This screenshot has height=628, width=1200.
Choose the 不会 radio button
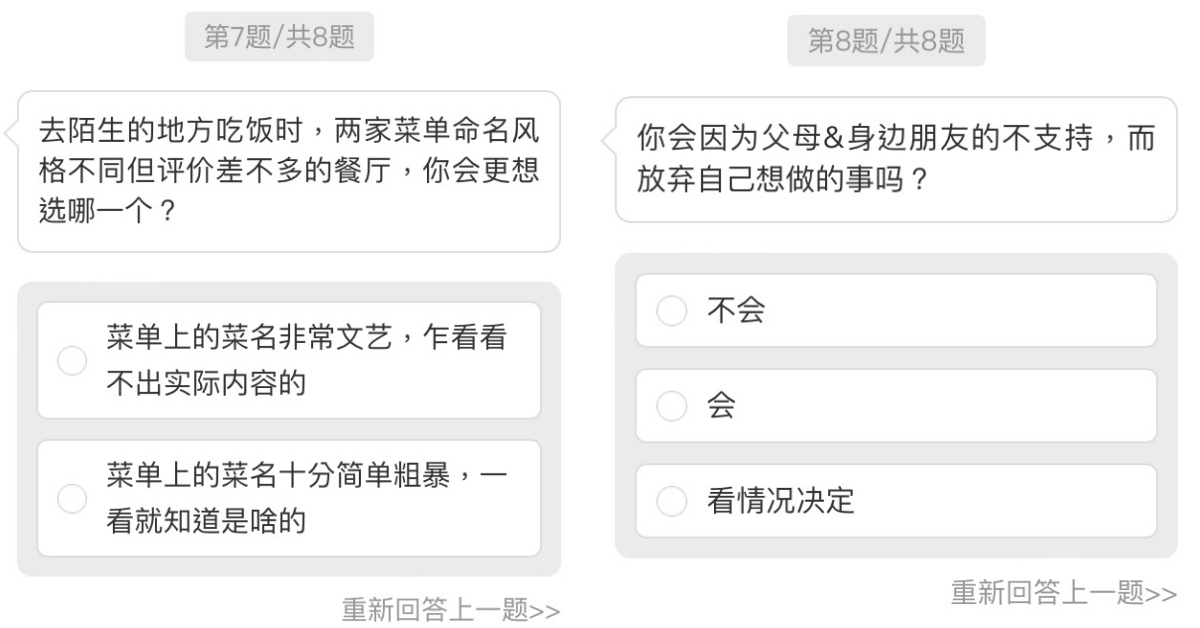(671, 311)
